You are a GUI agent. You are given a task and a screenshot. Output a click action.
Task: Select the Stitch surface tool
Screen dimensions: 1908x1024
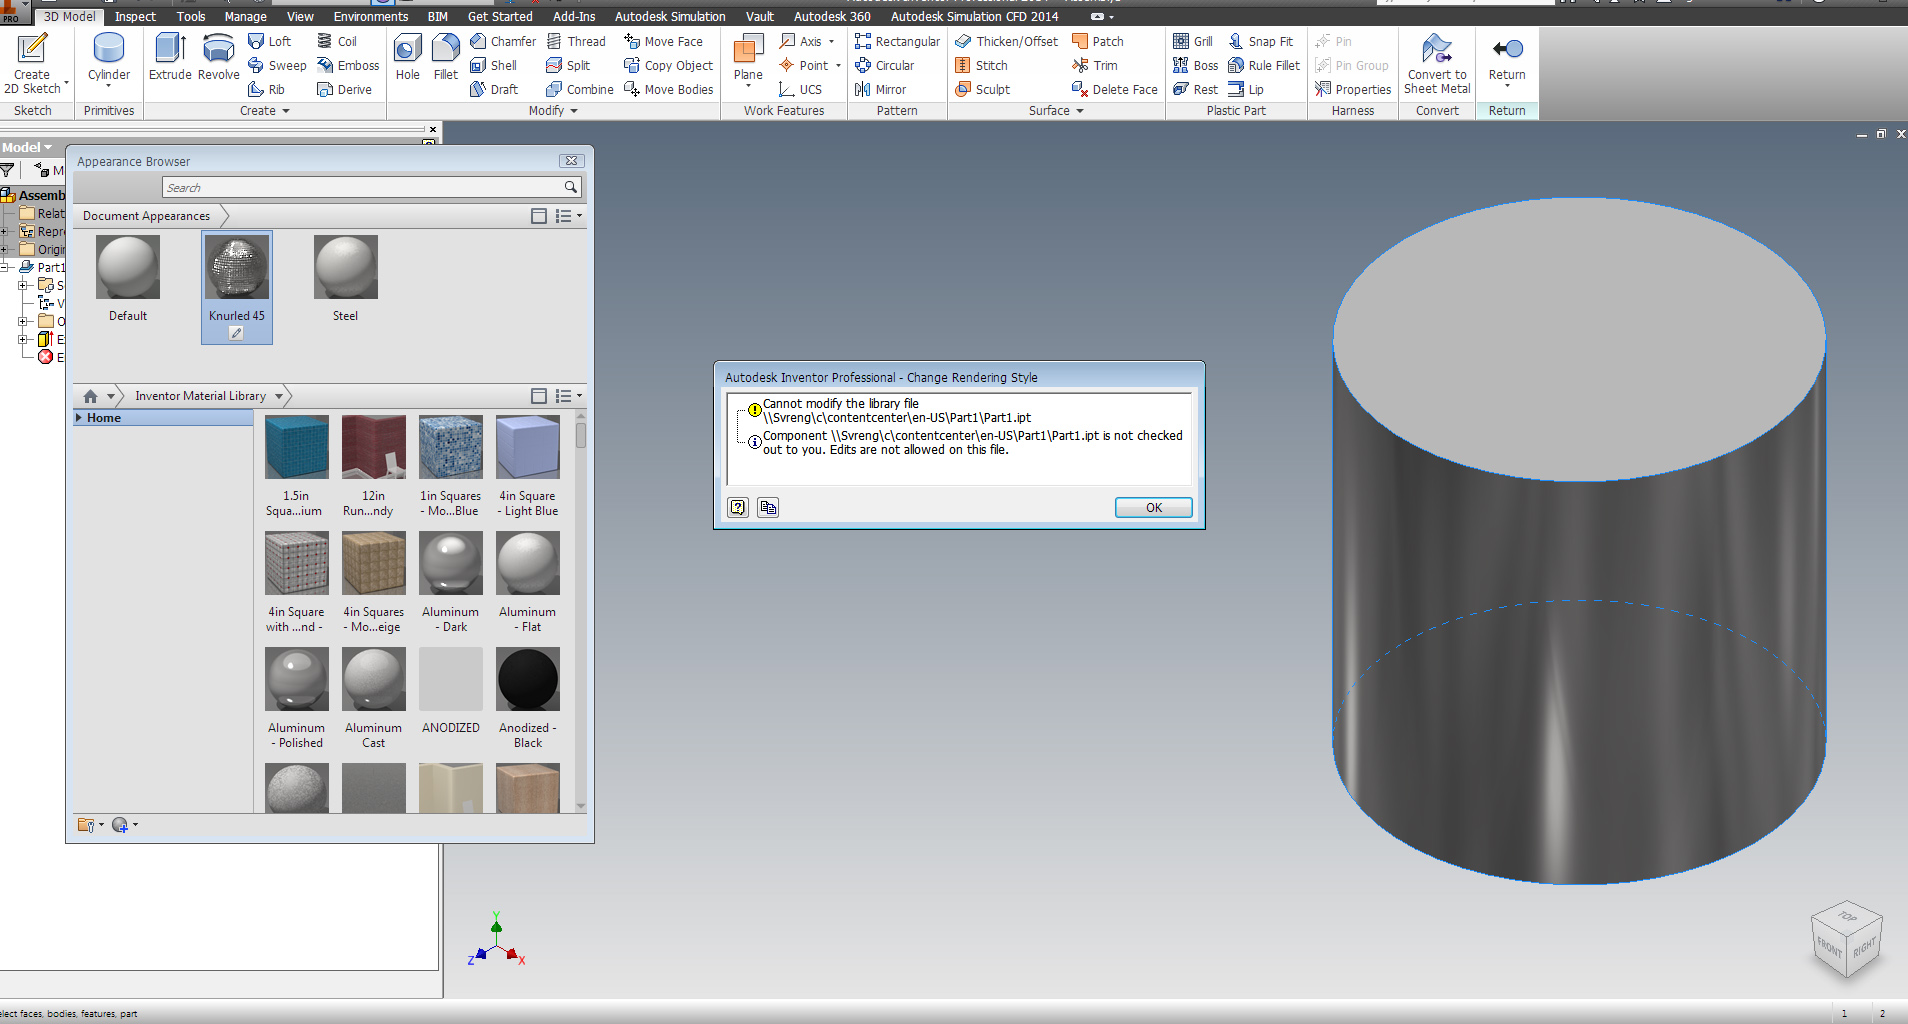(x=981, y=65)
